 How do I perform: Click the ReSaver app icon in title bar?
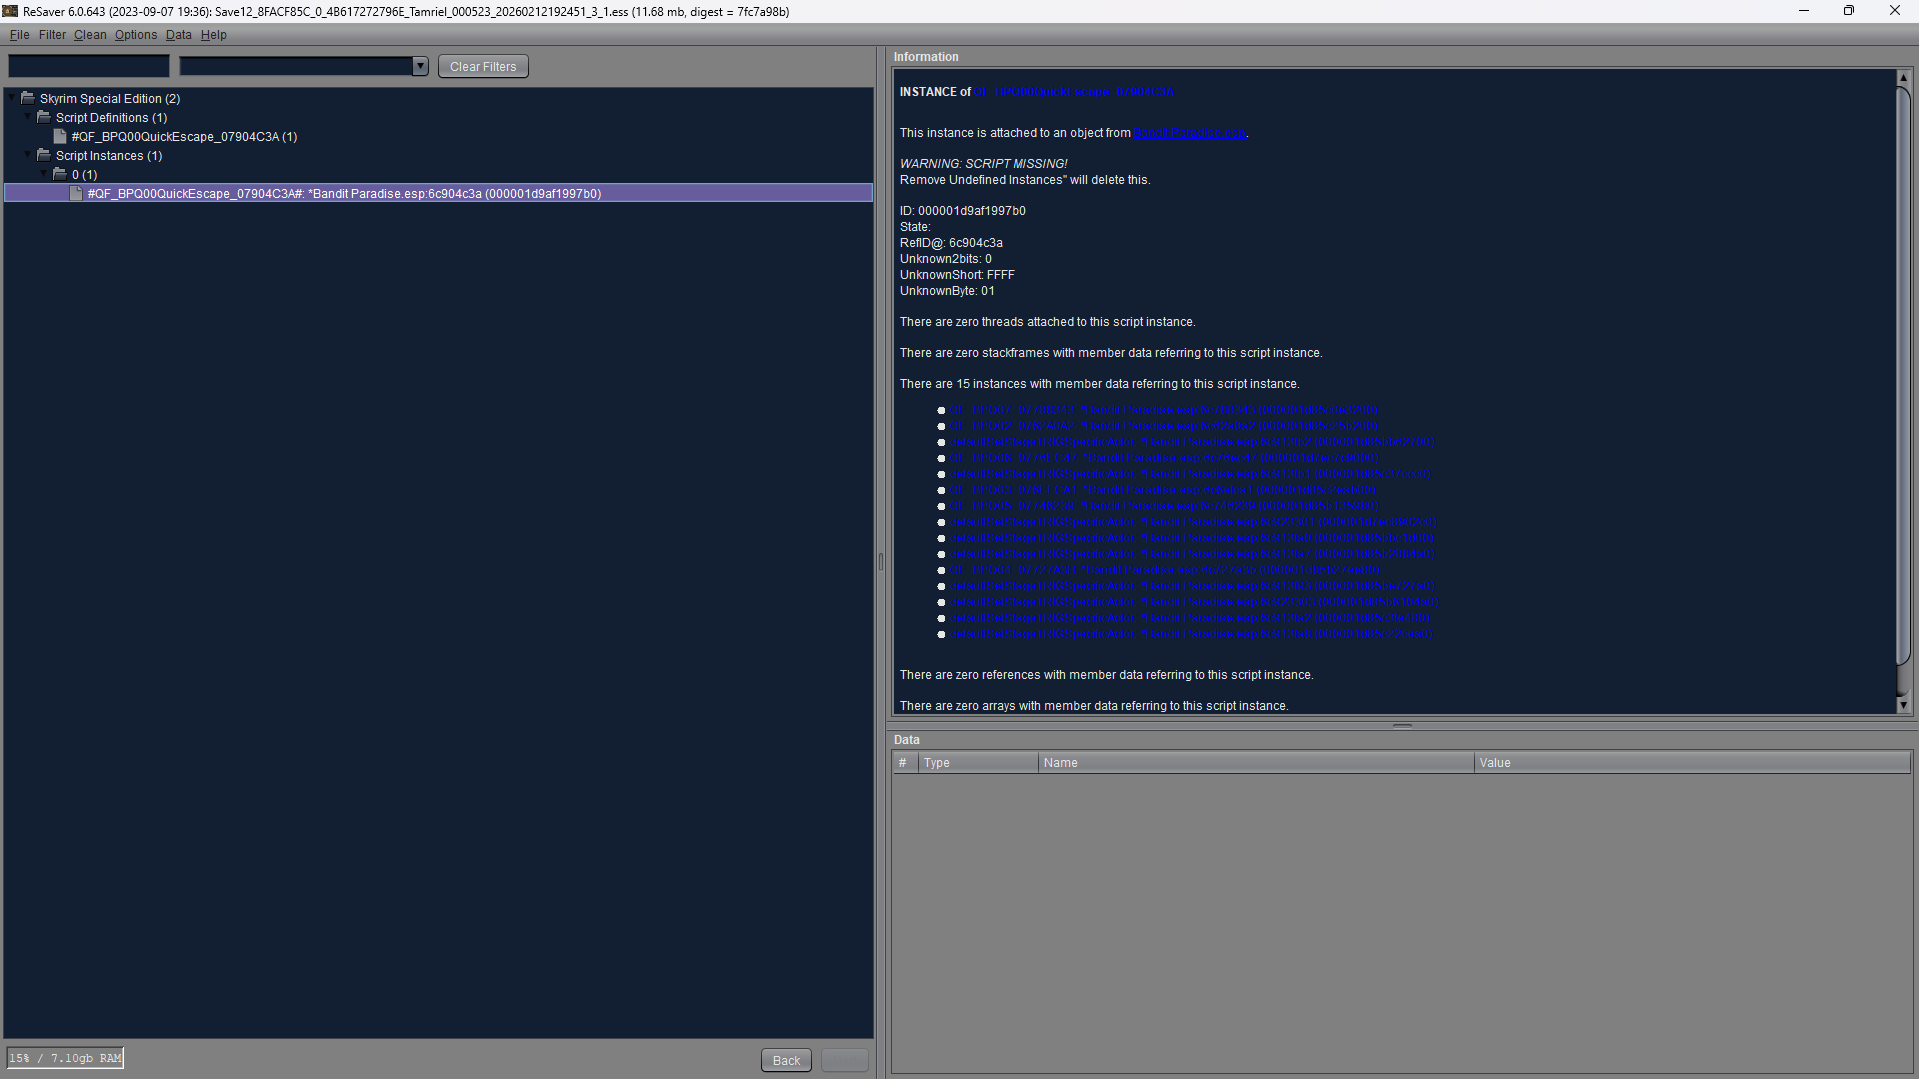[x=10, y=11]
